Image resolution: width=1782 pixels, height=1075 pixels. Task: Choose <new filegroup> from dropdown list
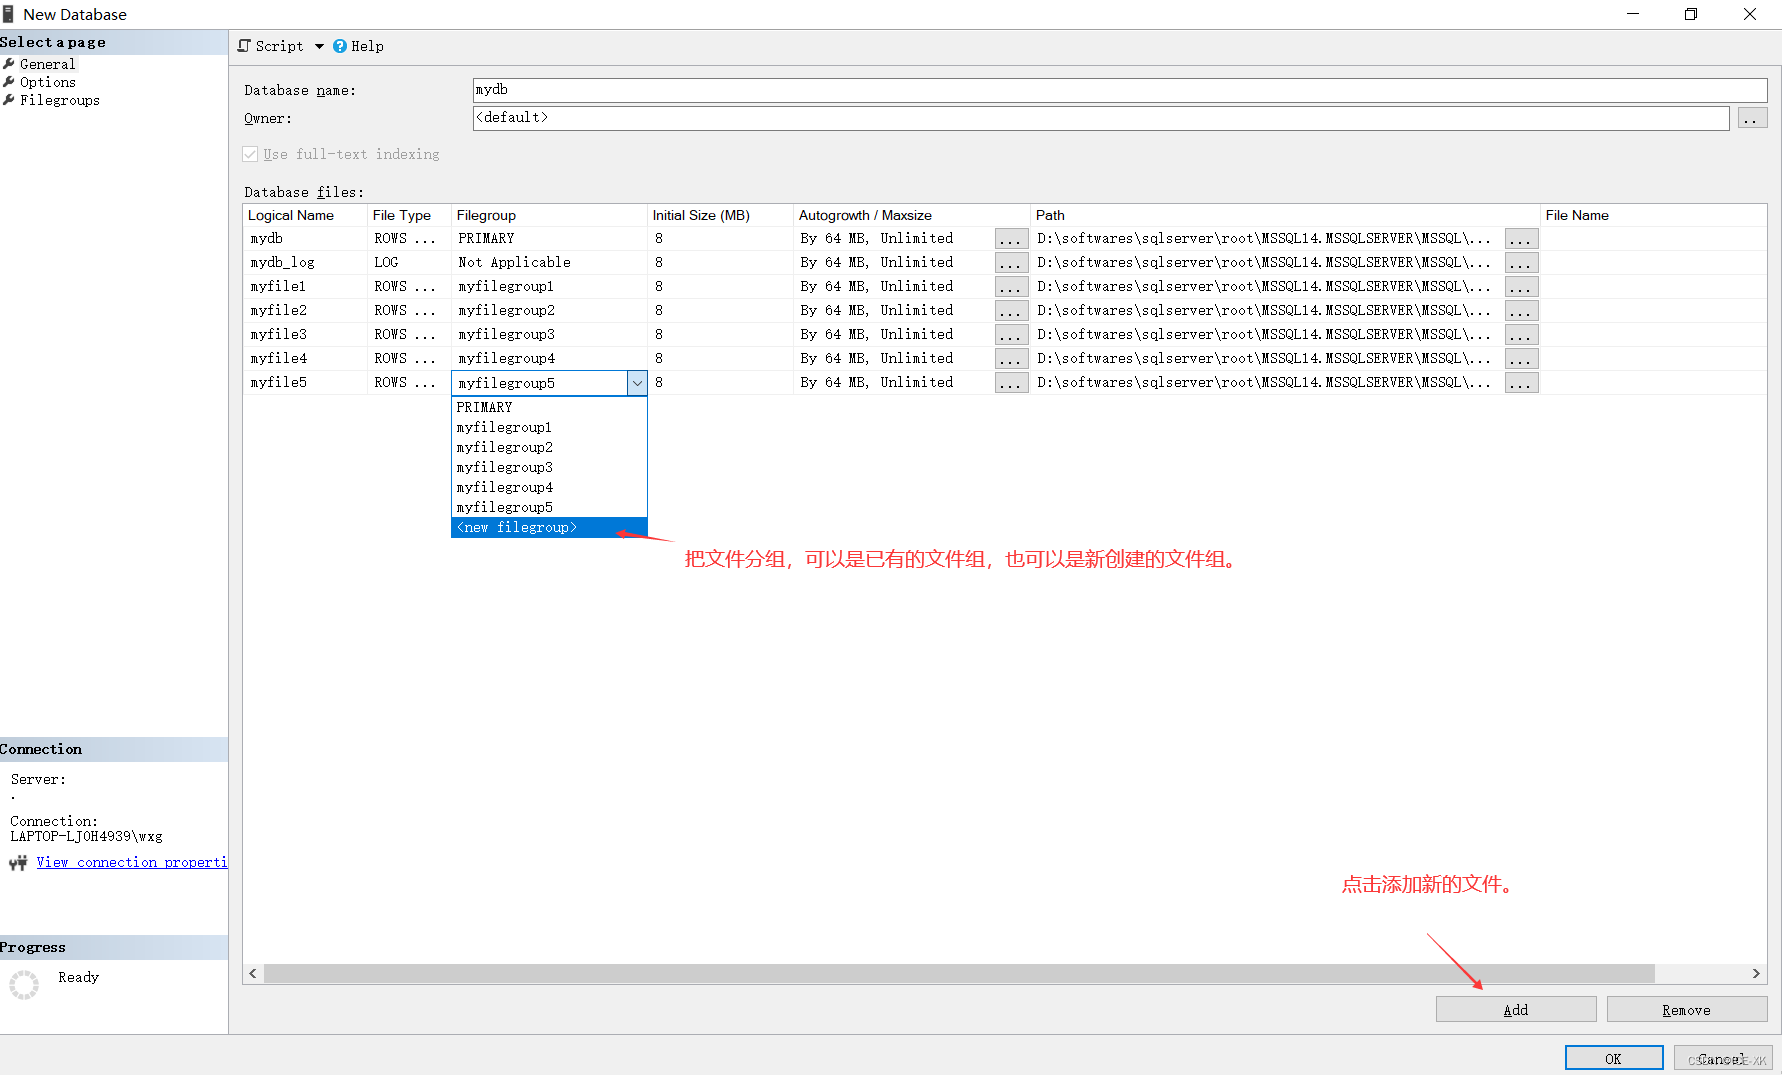(x=548, y=527)
